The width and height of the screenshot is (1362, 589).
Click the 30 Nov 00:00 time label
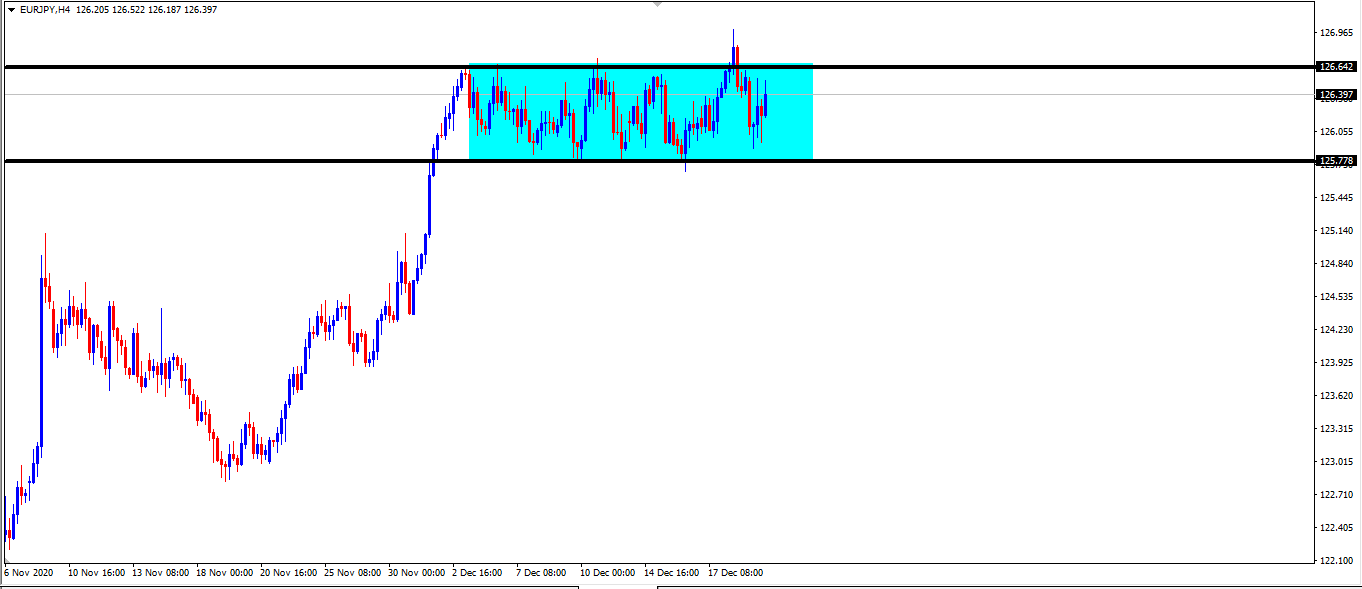[x=416, y=574]
